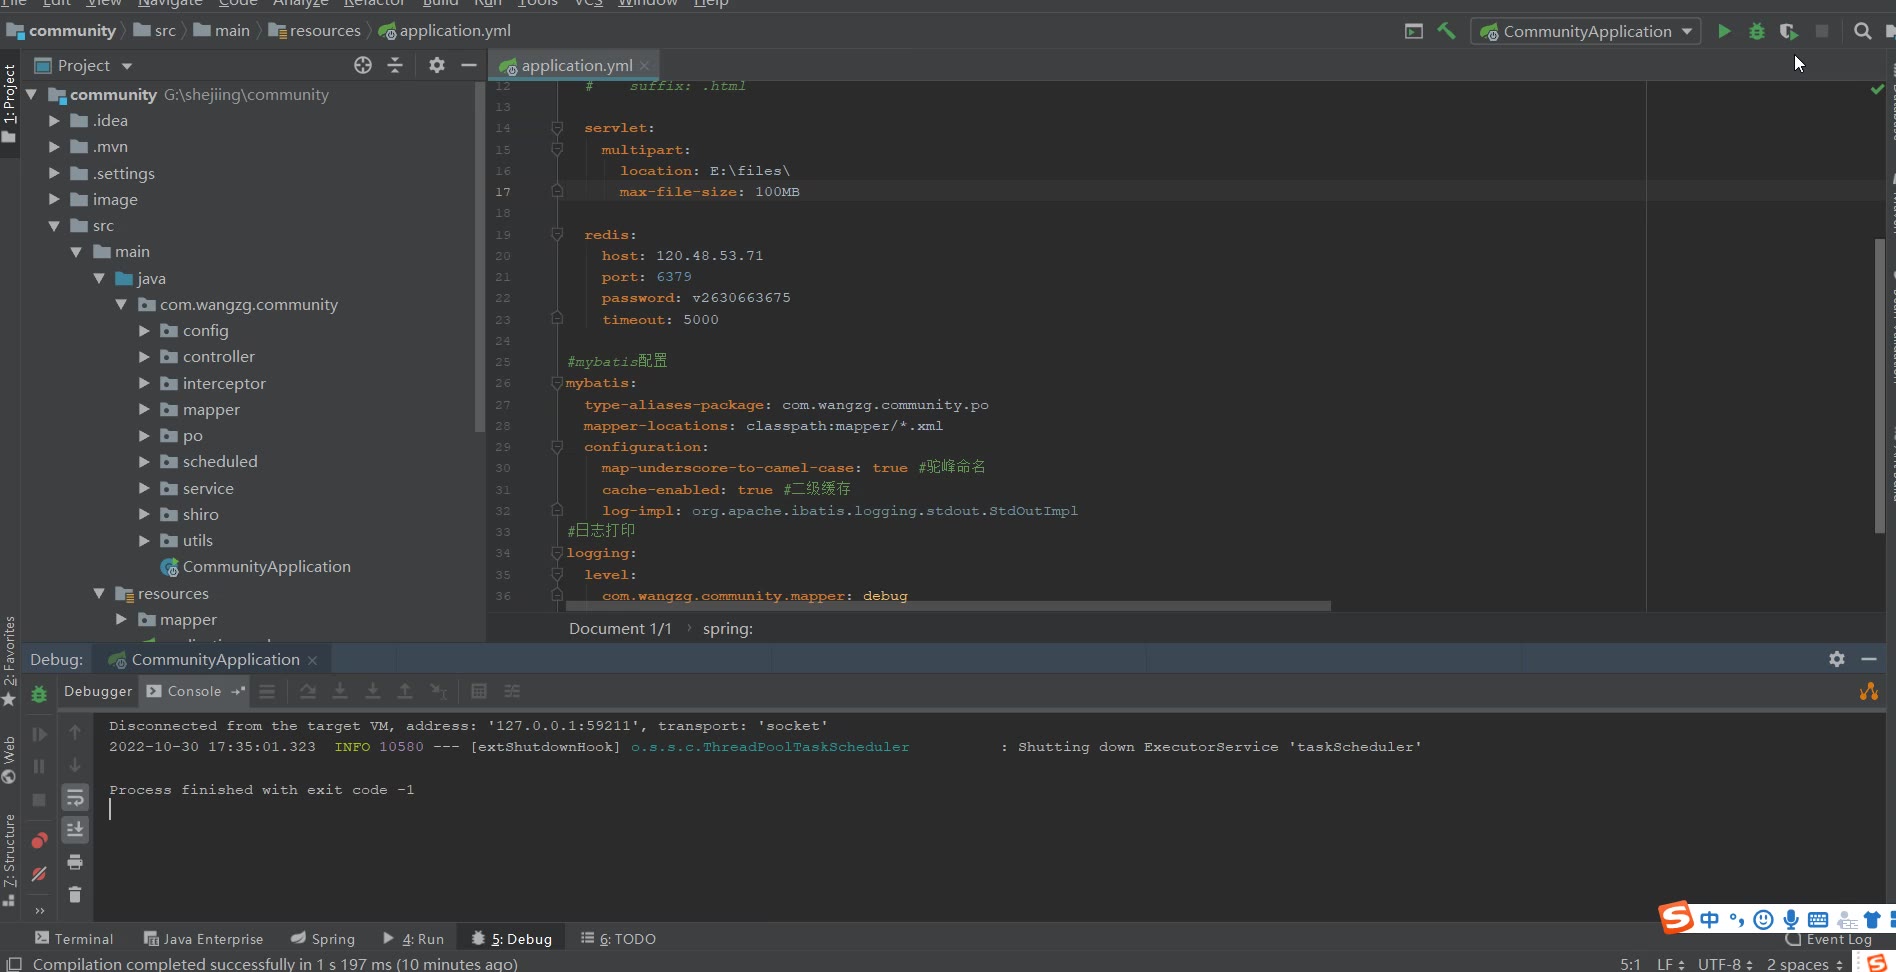1896x972 pixels.
Task: Open Project panel settings gear
Action: 437,66
